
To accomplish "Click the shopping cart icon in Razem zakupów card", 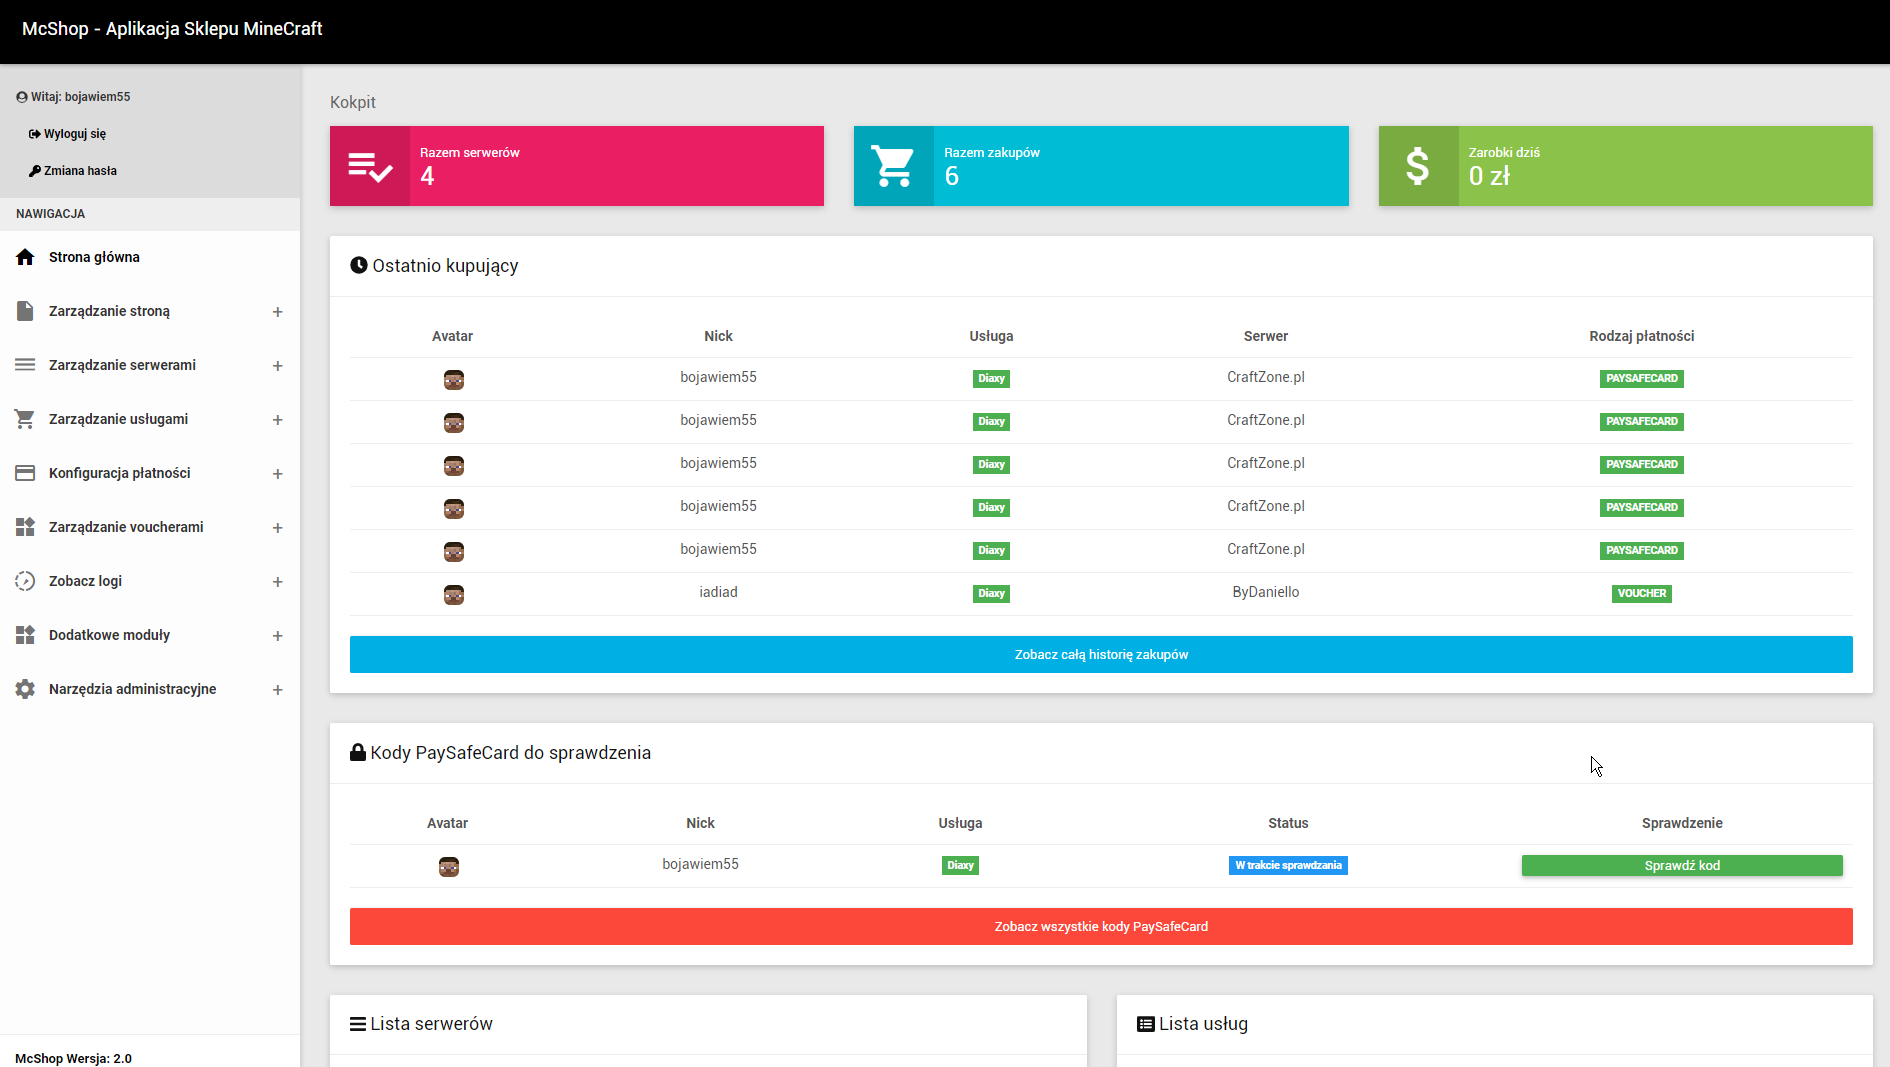I will tap(892, 166).
